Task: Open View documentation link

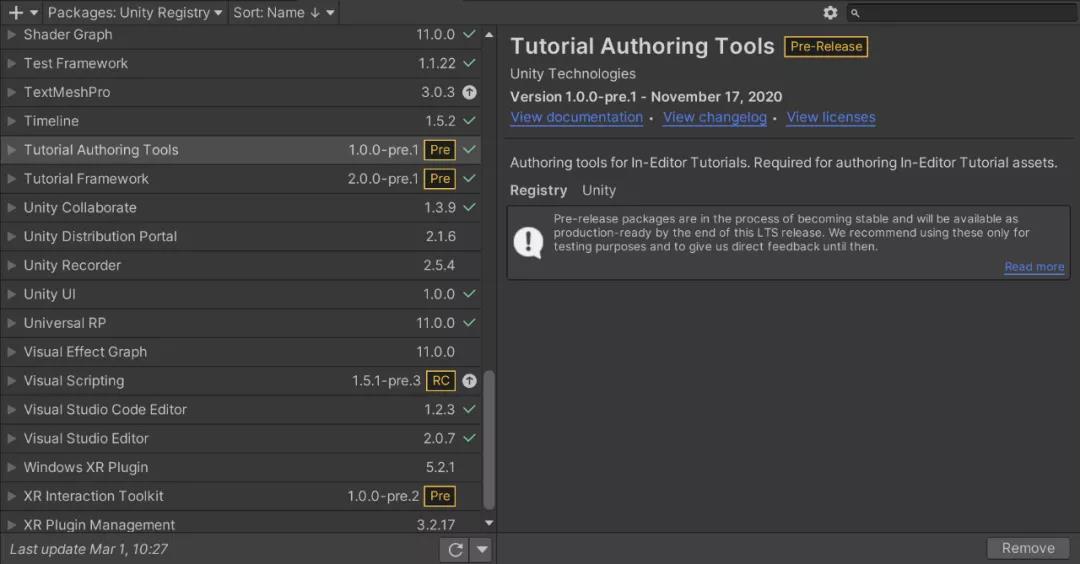Action: [576, 117]
